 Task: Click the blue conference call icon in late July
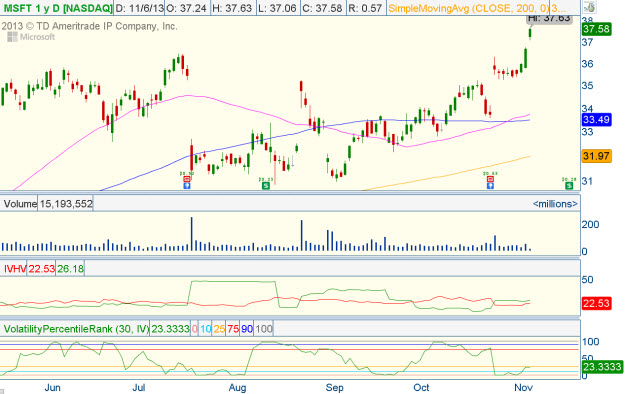click(x=187, y=186)
